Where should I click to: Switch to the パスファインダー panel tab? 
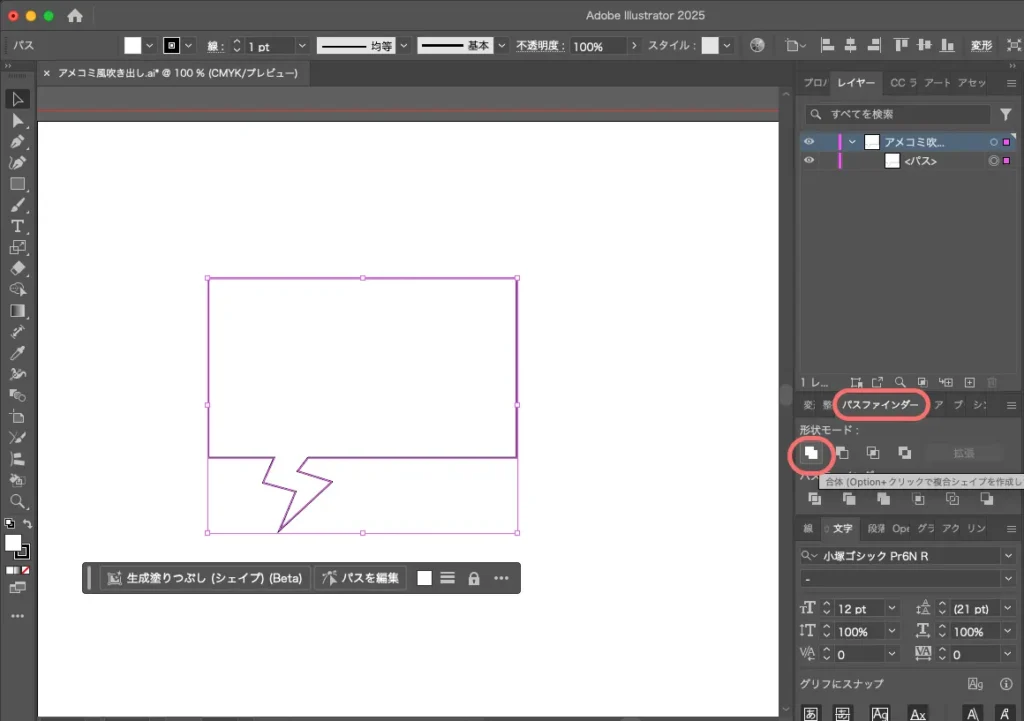click(879, 404)
